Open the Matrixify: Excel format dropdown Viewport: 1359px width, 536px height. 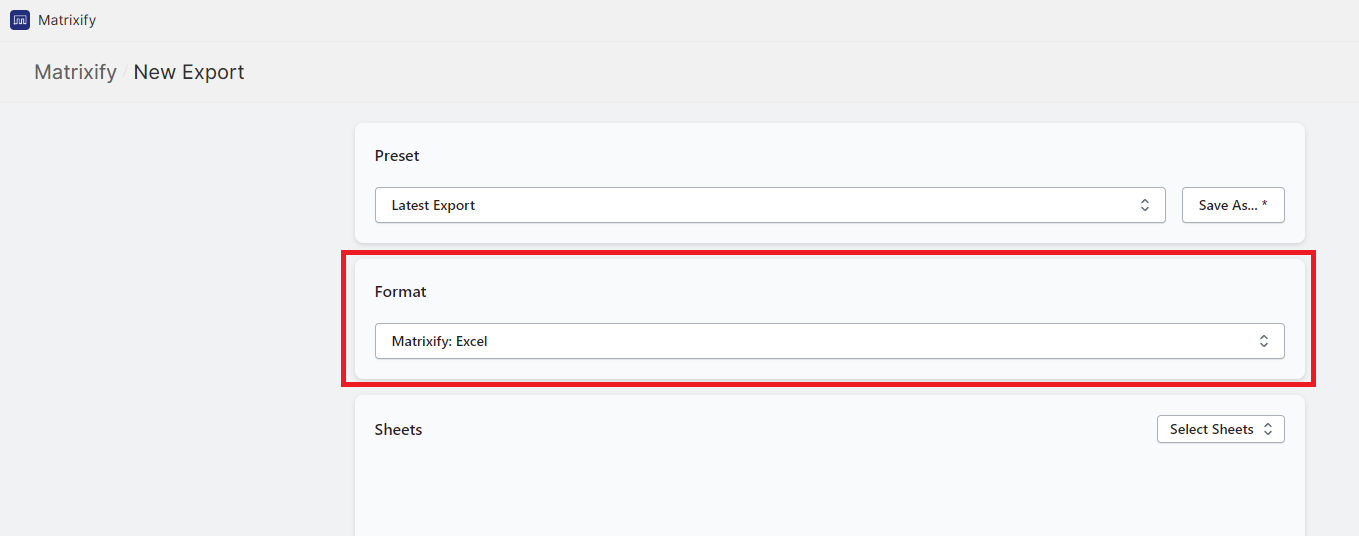(829, 341)
